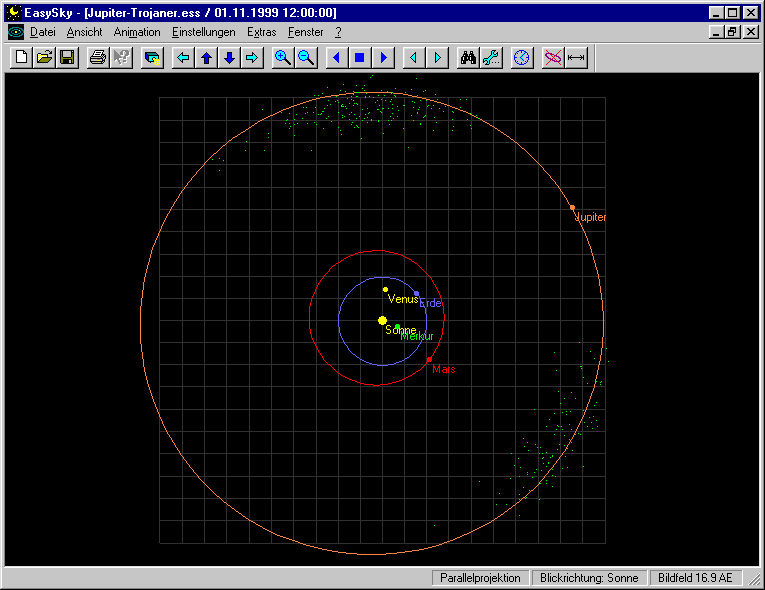Image resolution: width=765 pixels, height=590 pixels.
Task: Click the Parallelprojektion status bar field
Action: pos(480,578)
